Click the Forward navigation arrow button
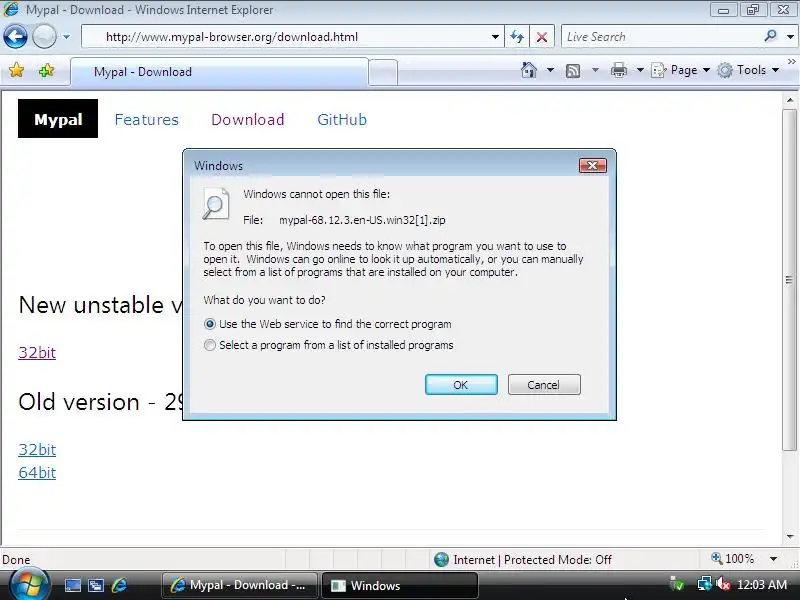This screenshot has width=800, height=600. click(x=44, y=37)
